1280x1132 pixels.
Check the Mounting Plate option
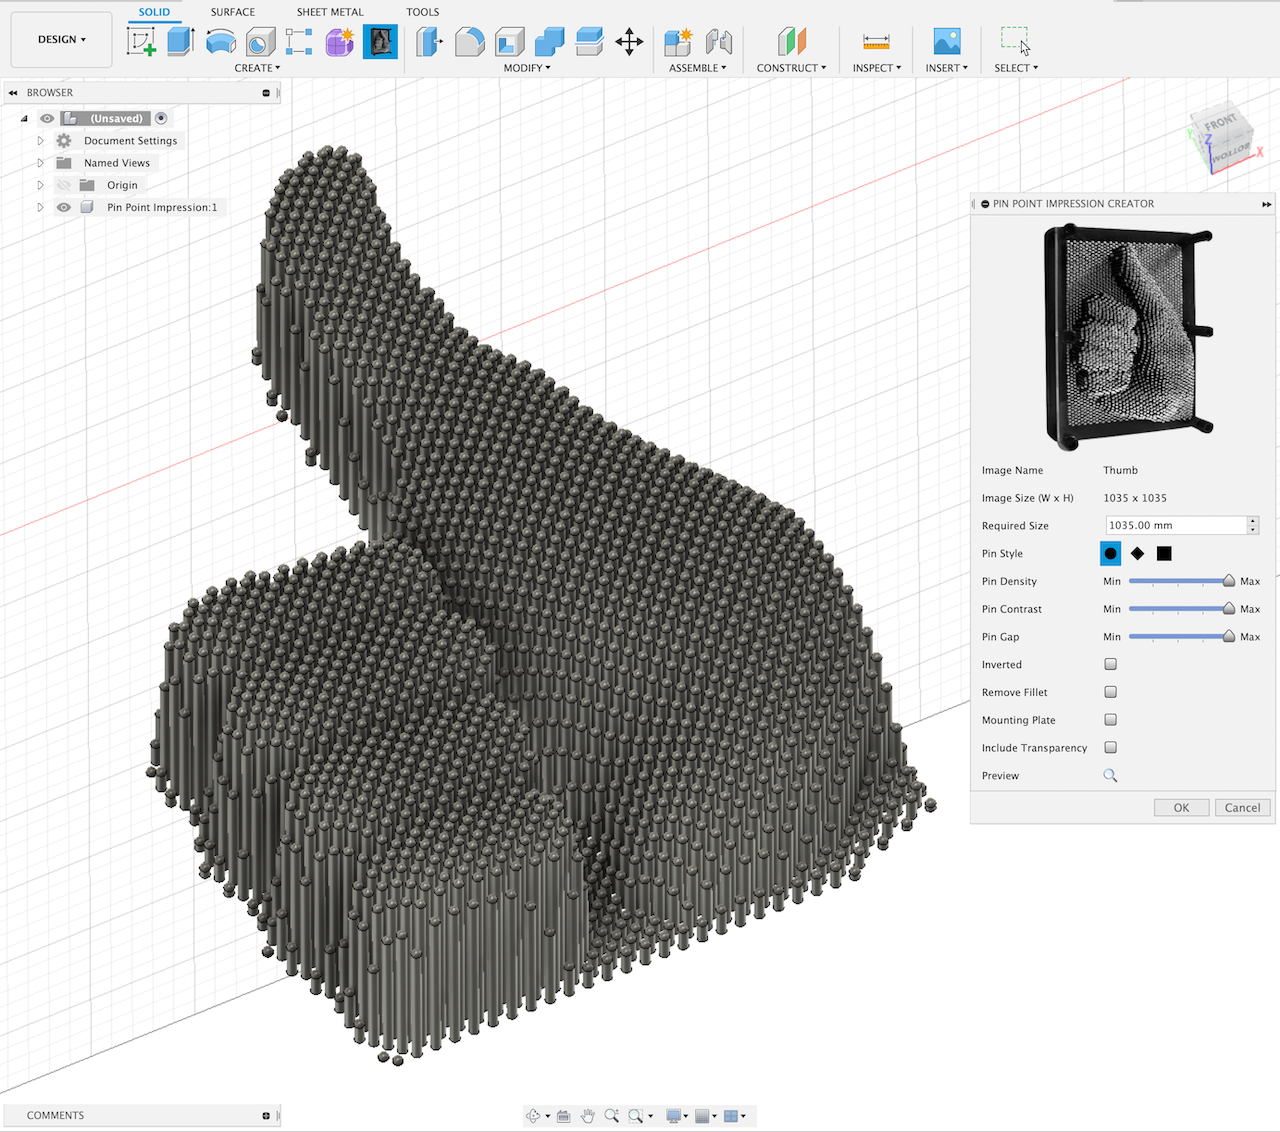point(1110,720)
